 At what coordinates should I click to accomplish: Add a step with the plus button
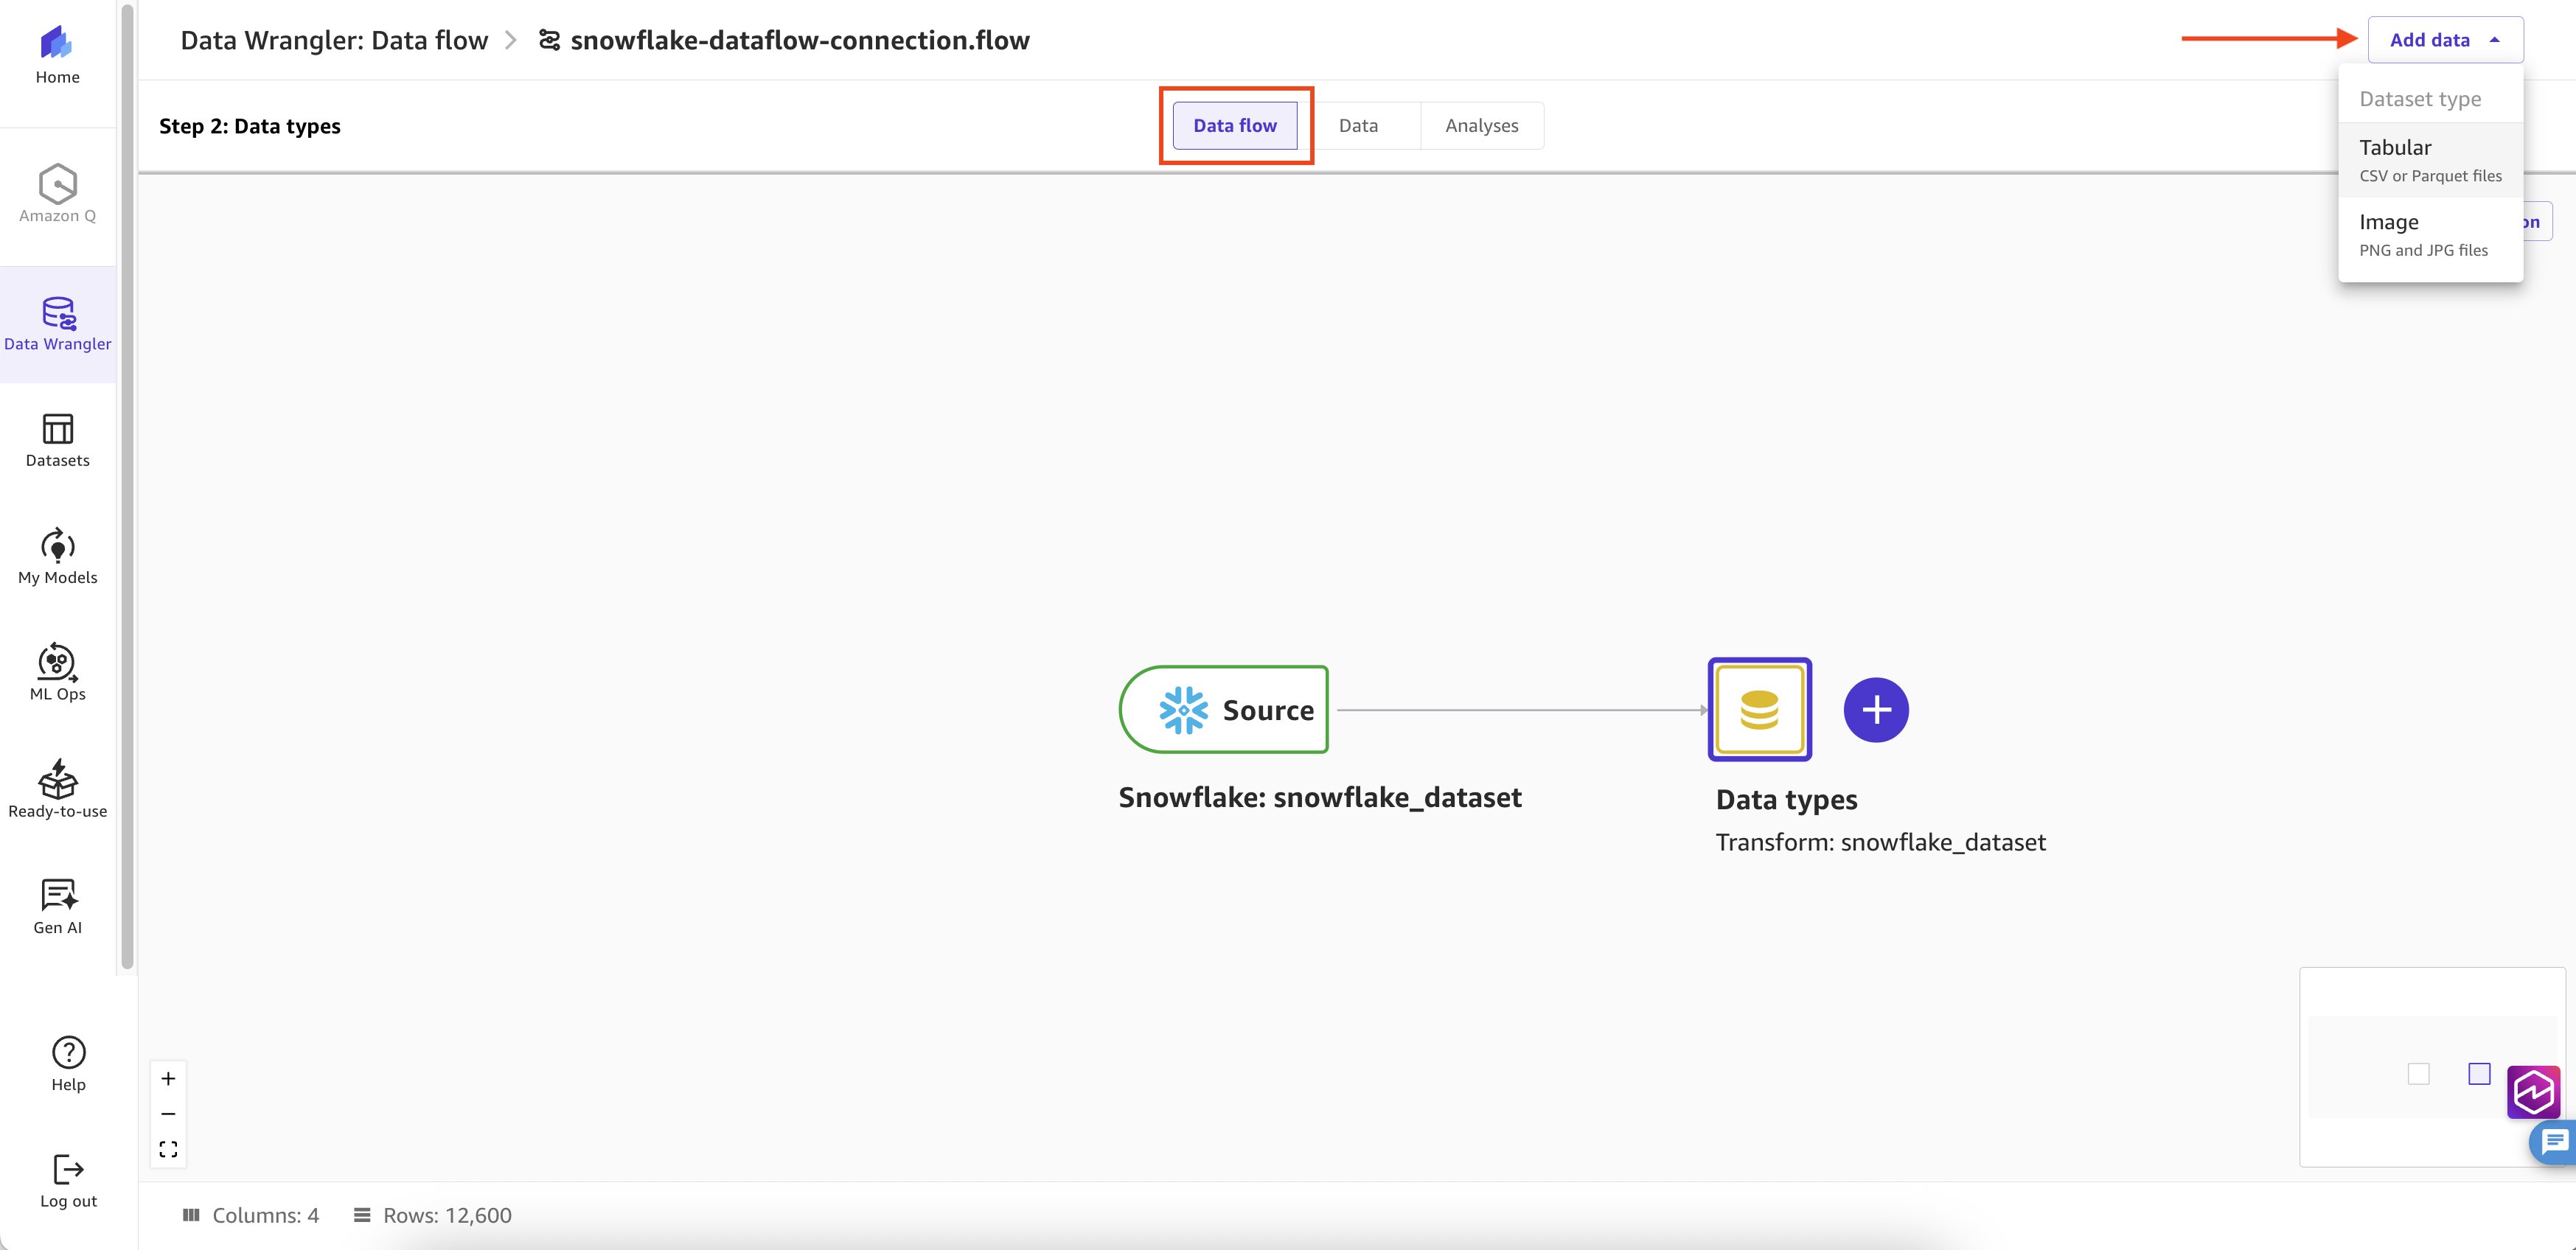[x=1875, y=710]
